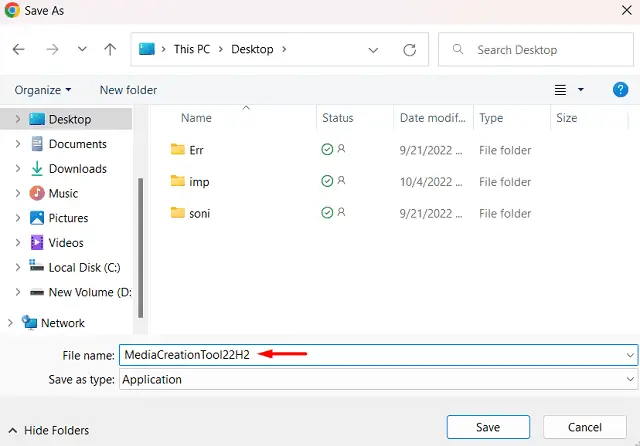Select Local Disk (C:) in navigation pane
The image size is (640, 446).
click(x=84, y=268)
